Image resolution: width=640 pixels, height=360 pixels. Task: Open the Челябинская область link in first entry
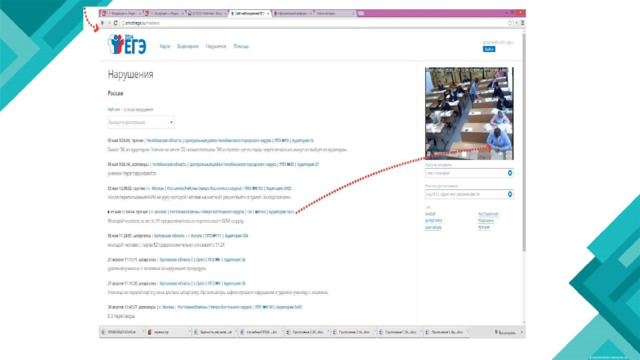(164, 140)
